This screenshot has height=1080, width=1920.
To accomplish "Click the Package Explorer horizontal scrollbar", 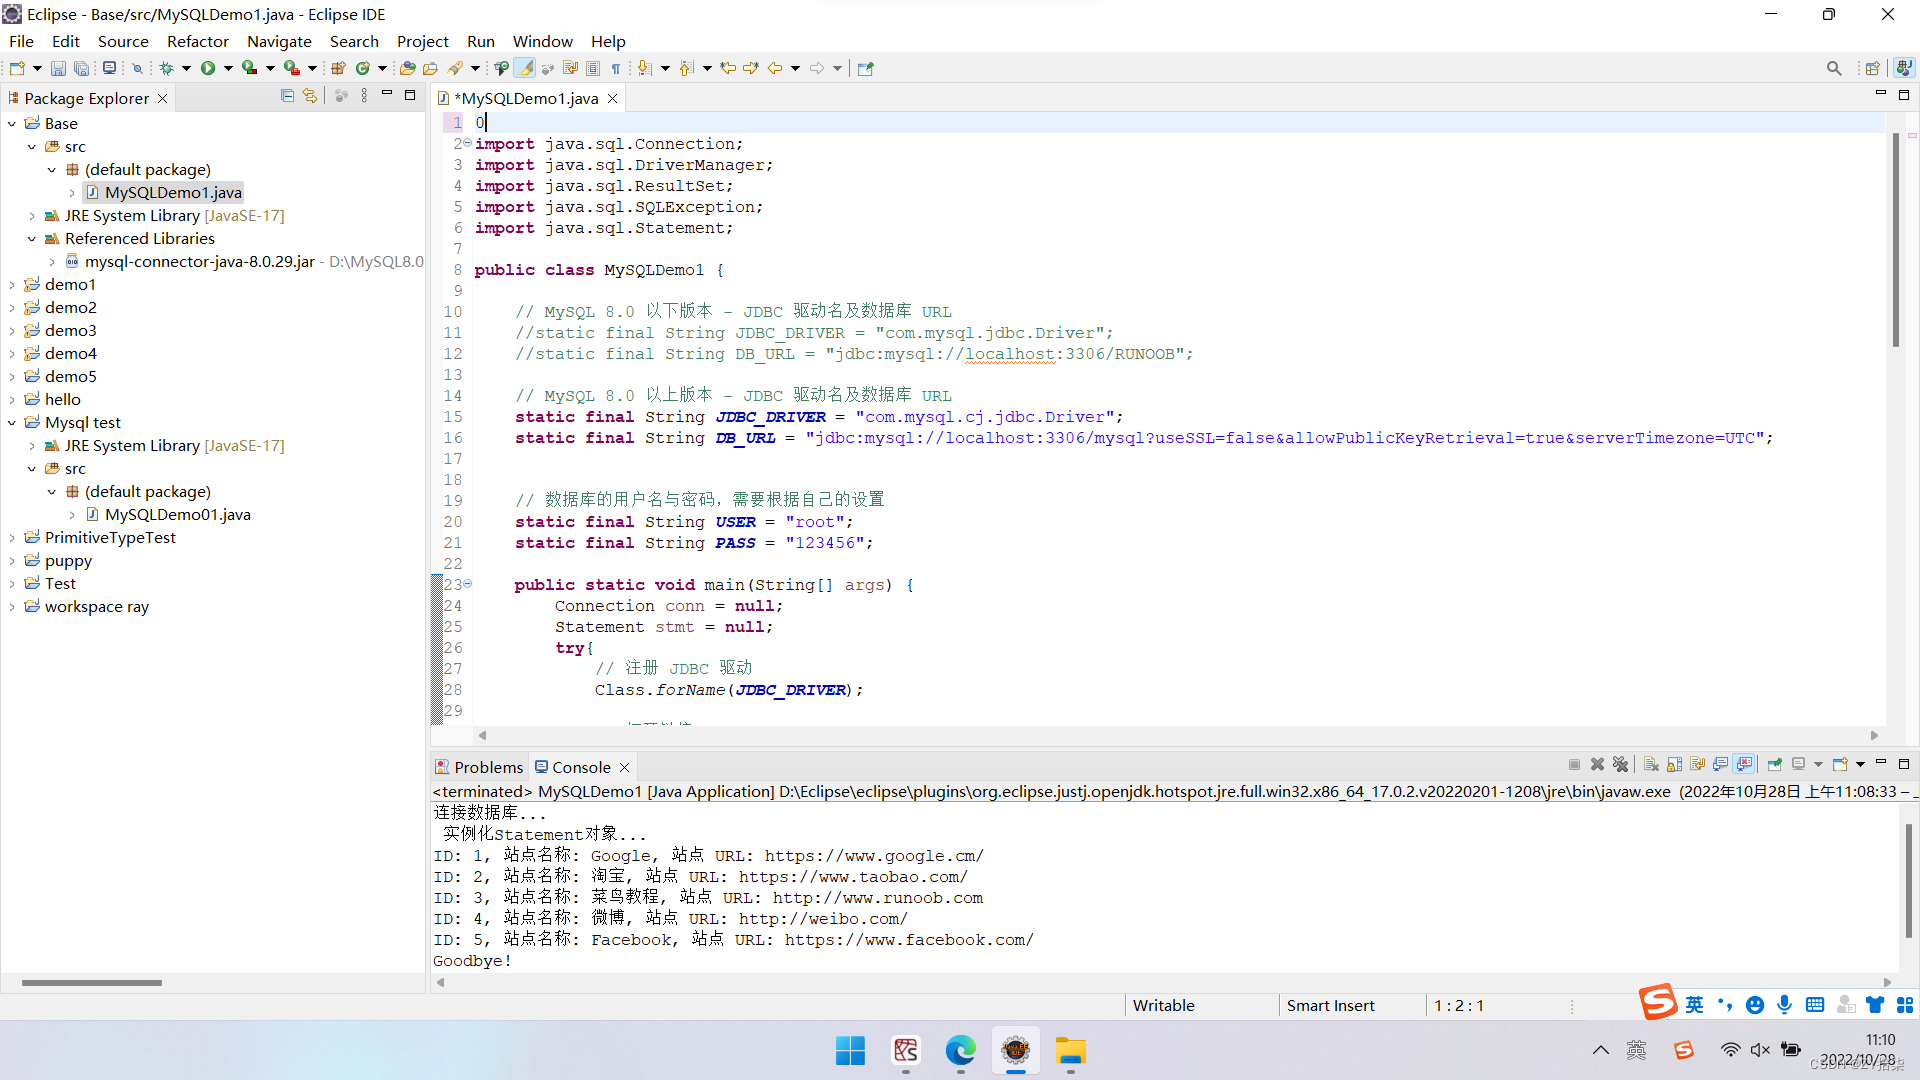I will (90, 982).
